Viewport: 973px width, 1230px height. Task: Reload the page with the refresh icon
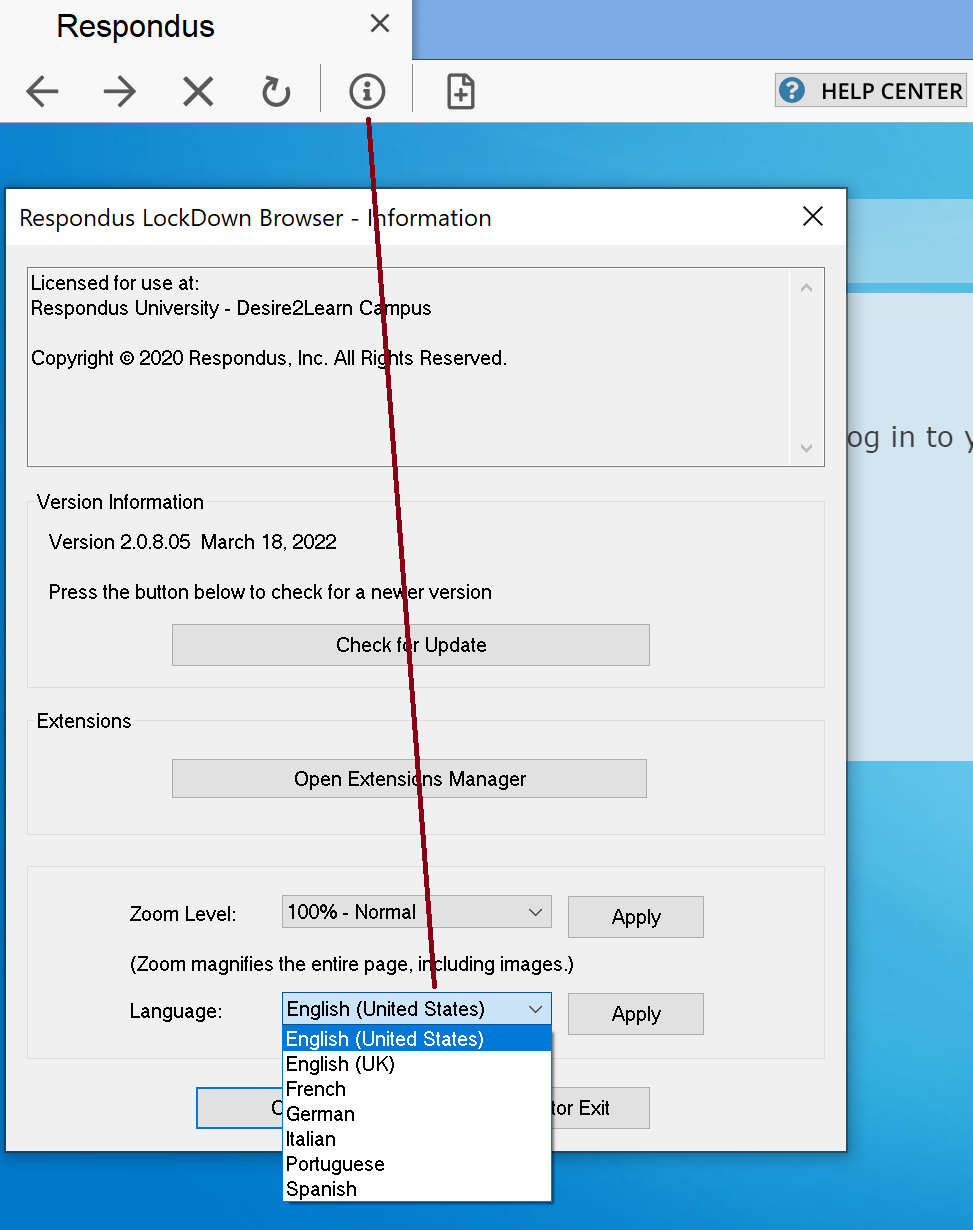point(276,92)
